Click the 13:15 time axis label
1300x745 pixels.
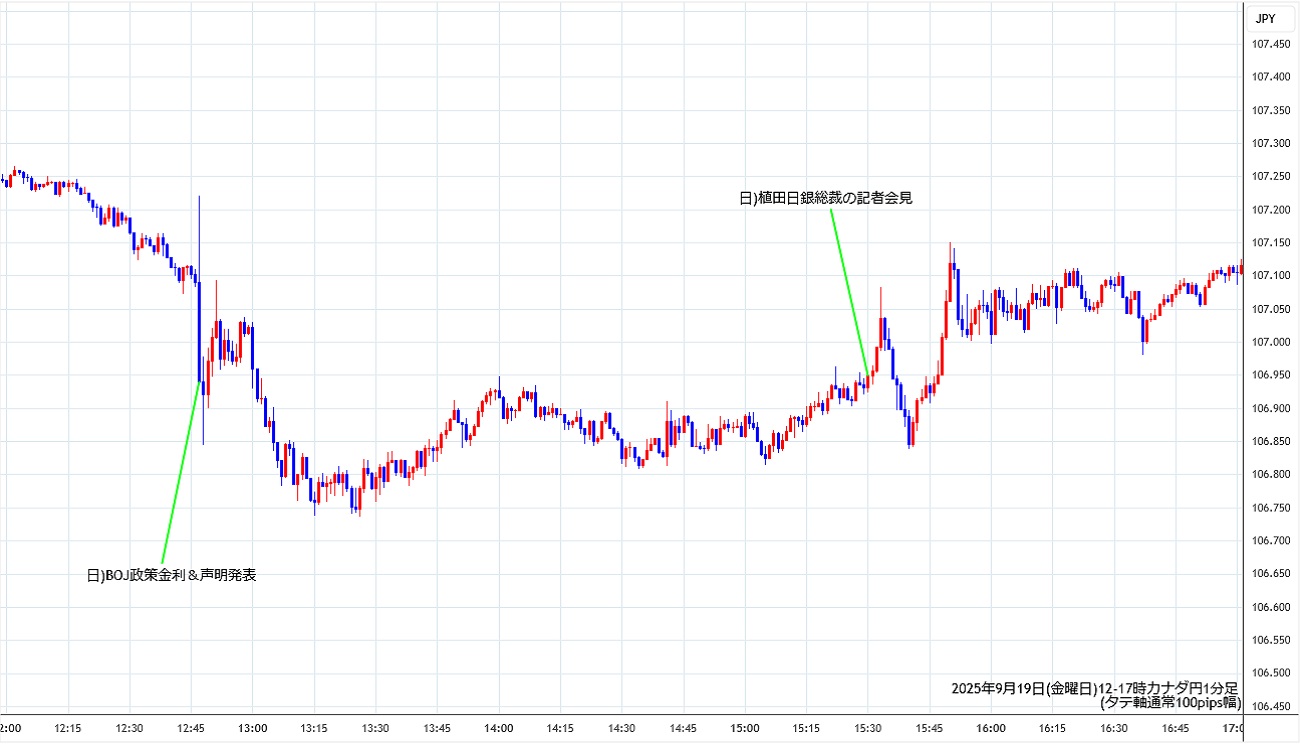point(314,729)
